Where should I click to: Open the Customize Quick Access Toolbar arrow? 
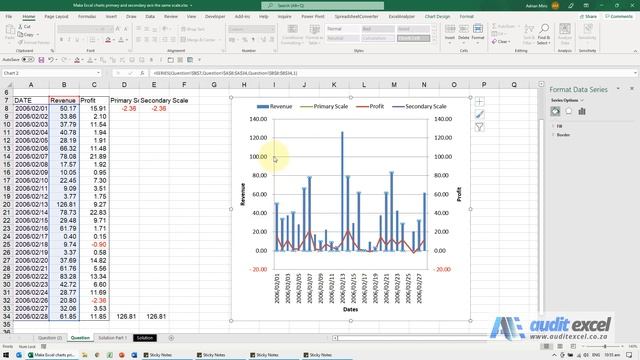click(200, 60)
